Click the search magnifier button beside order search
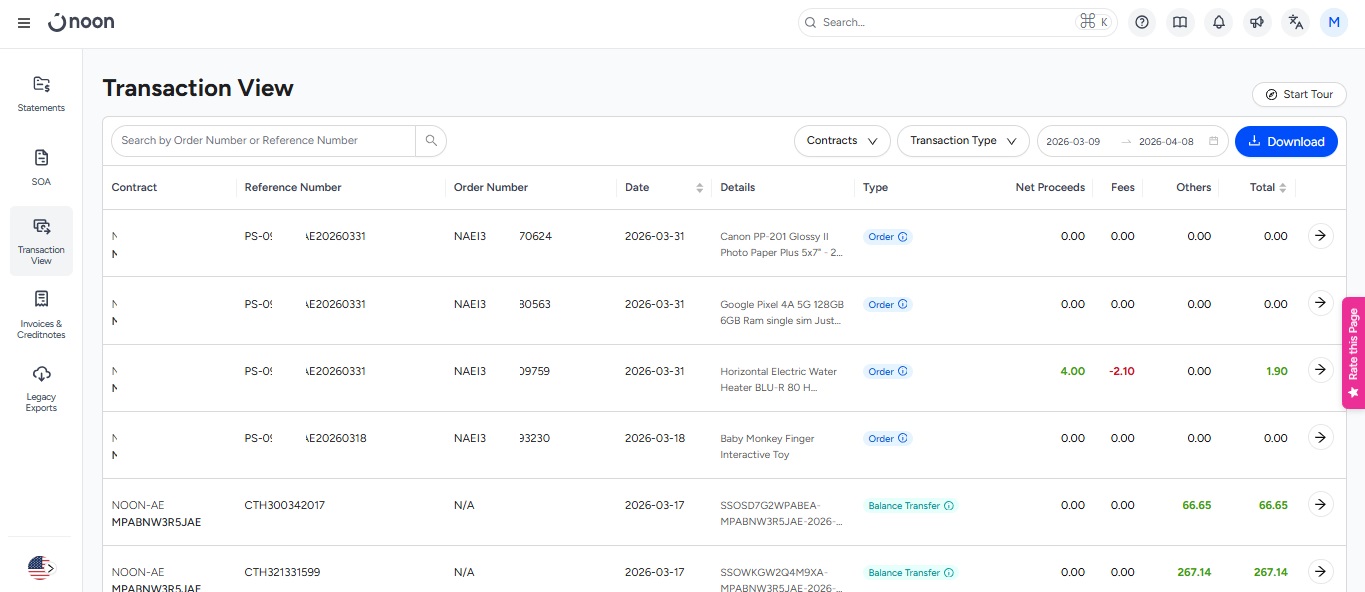The image size is (1365, 592). pos(431,141)
